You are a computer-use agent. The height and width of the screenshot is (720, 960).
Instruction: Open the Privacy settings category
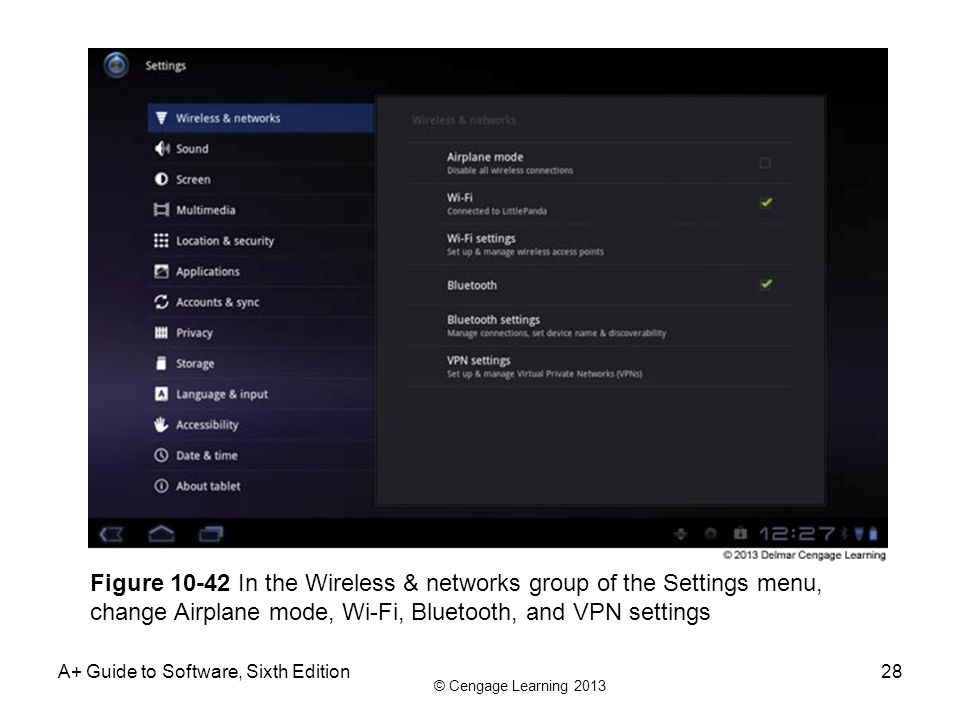pos(261,332)
